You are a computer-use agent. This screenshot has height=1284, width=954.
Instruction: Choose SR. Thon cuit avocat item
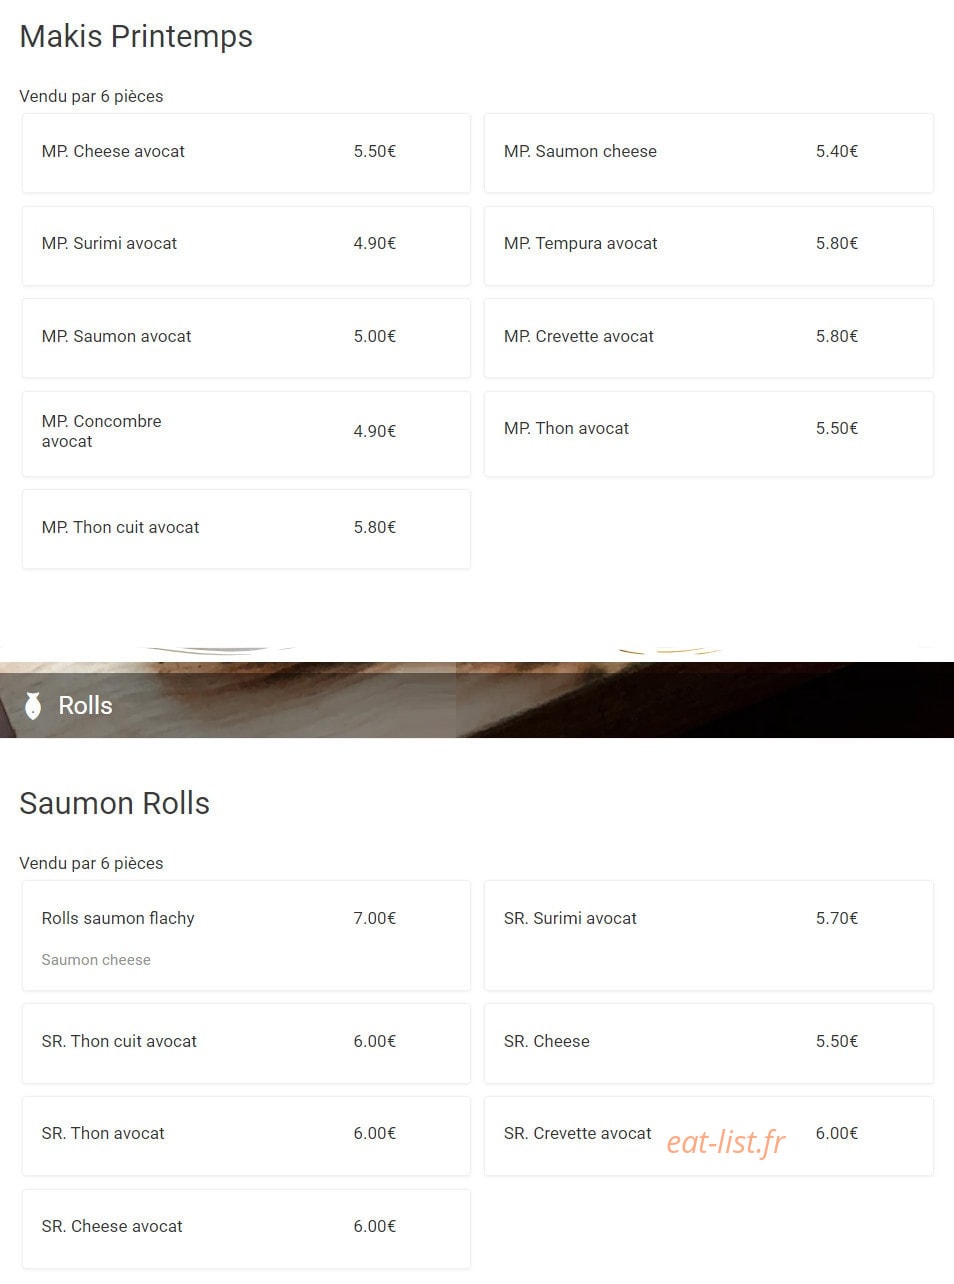(x=246, y=1043)
